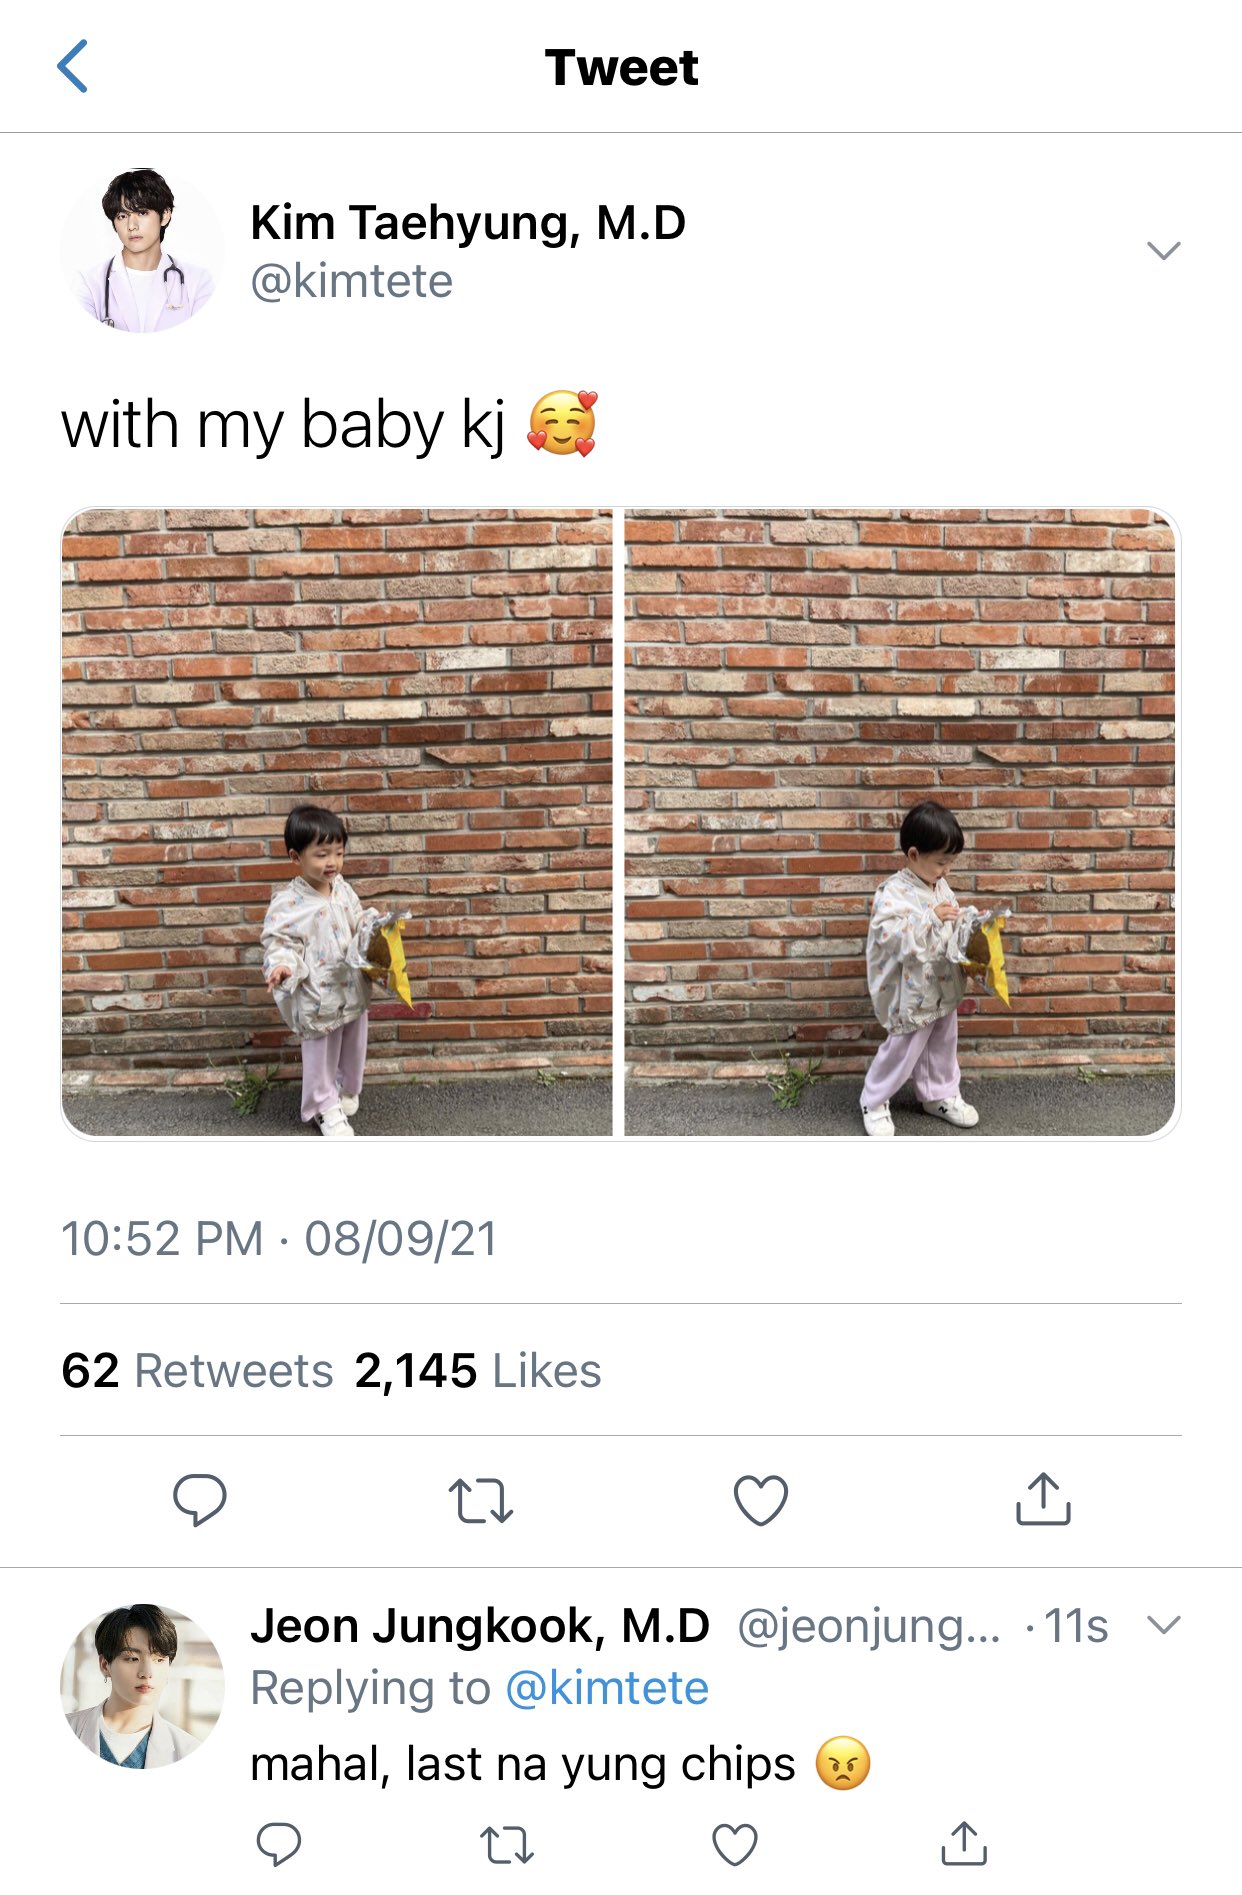View the 2,145 Likes list

(x=478, y=1370)
